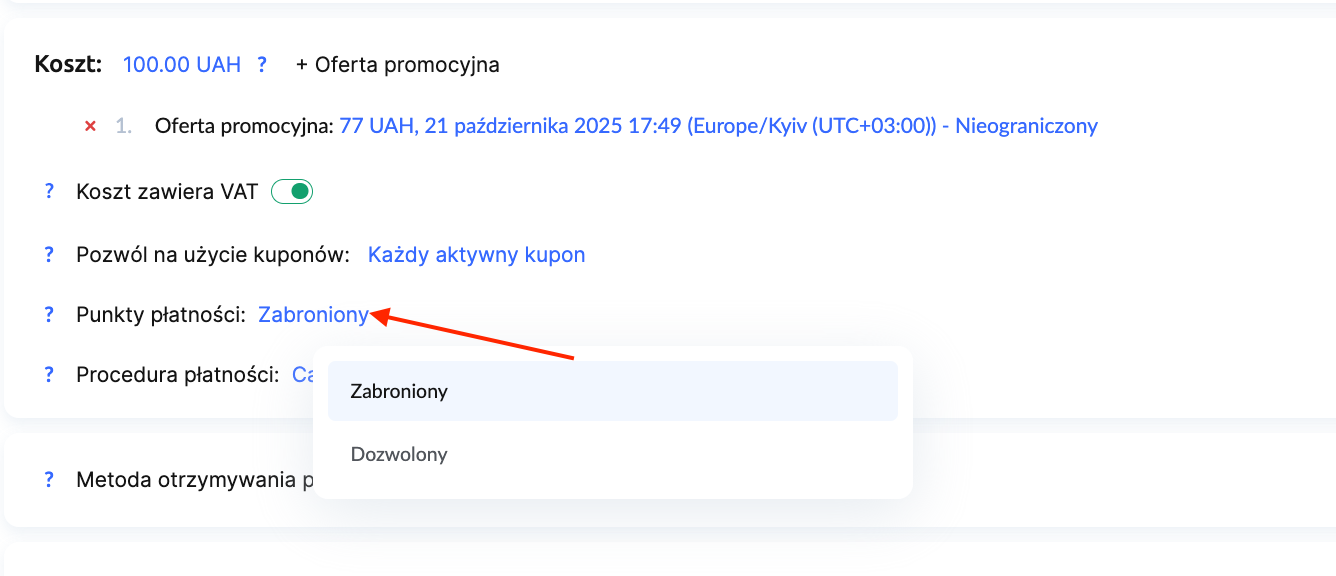1336x576 pixels.
Task: Click help icon for Metoda otrzymywania
Action: 48,480
